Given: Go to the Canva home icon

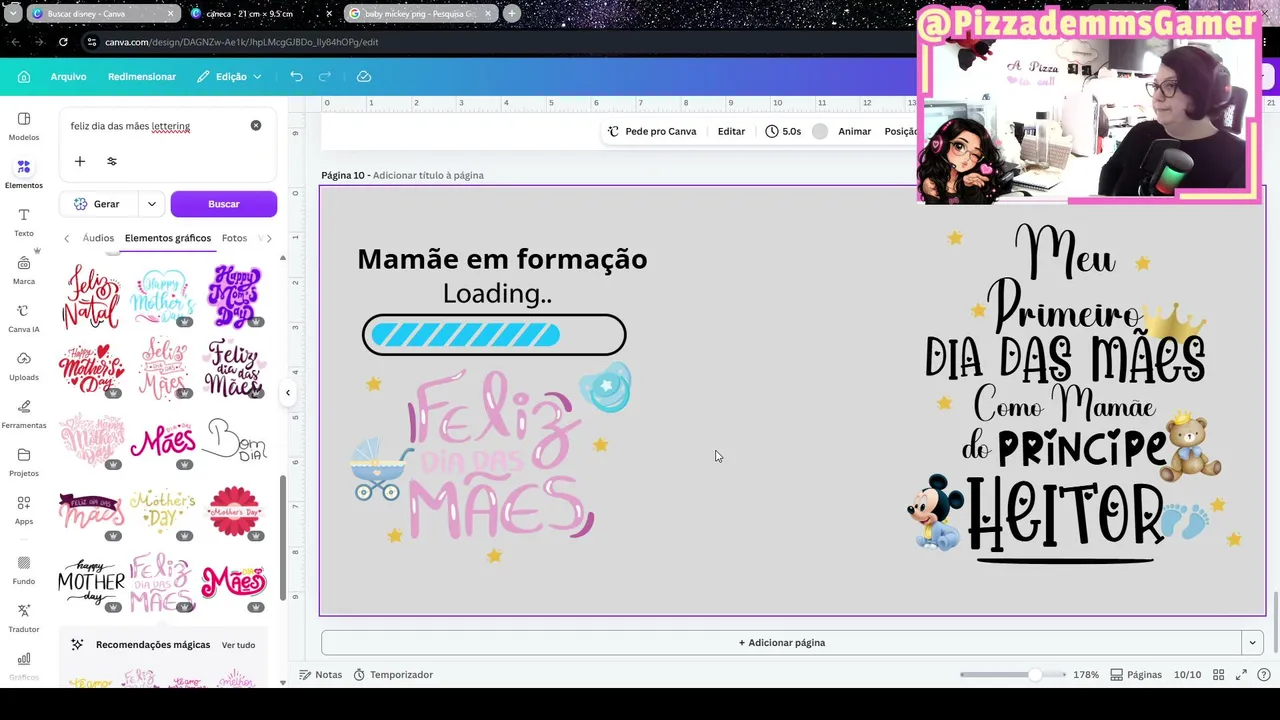Looking at the screenshot, I should [24, 77].
